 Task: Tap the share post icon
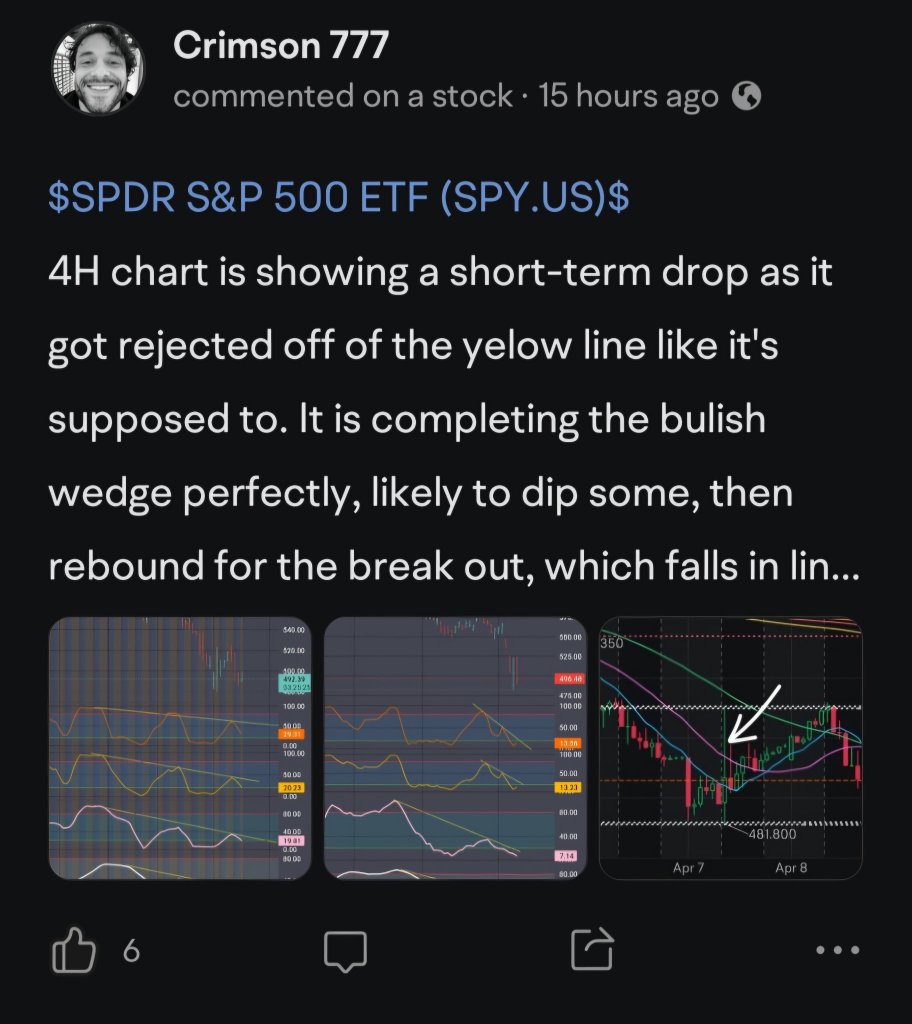click(593, 949)
